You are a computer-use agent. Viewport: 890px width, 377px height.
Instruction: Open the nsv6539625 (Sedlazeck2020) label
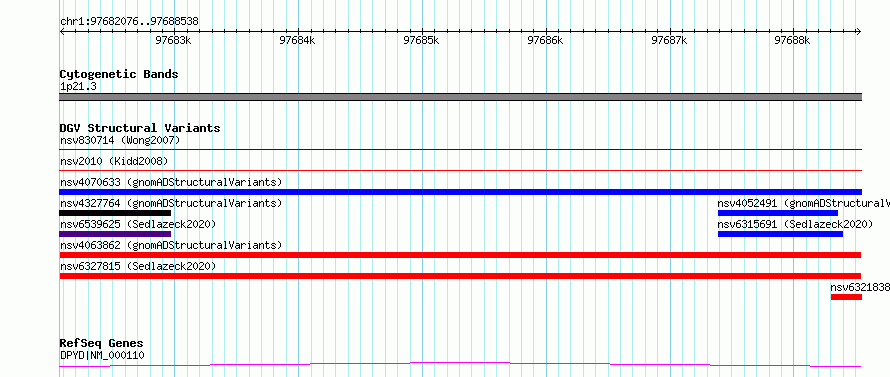pos(138,224)
